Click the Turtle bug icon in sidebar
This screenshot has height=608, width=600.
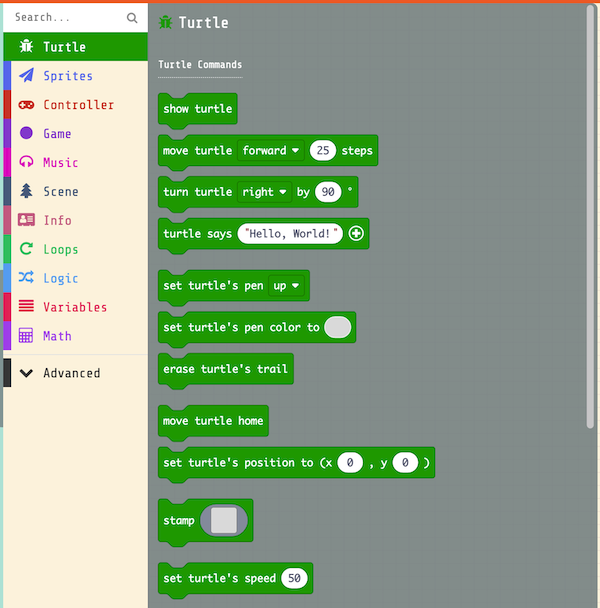(x=26, y=47)
